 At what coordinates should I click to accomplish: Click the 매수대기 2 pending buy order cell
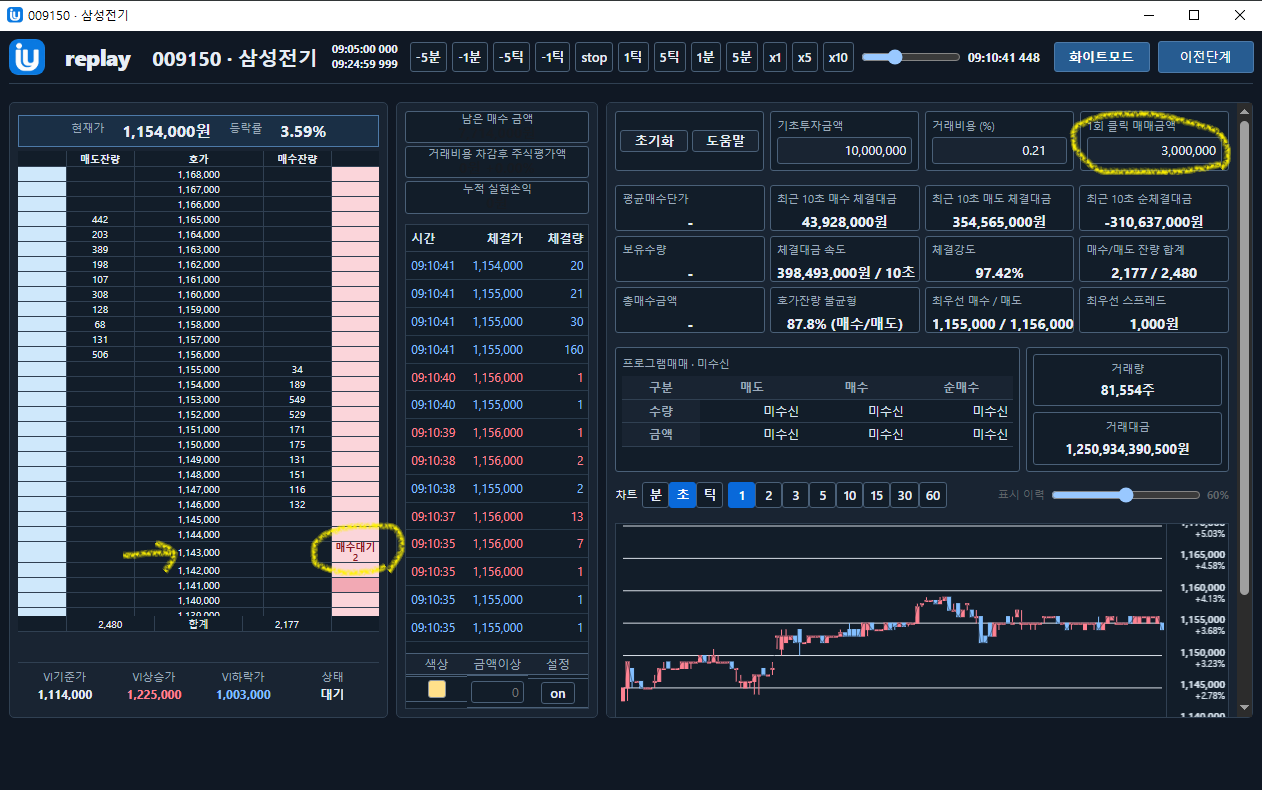click(355, 552)
